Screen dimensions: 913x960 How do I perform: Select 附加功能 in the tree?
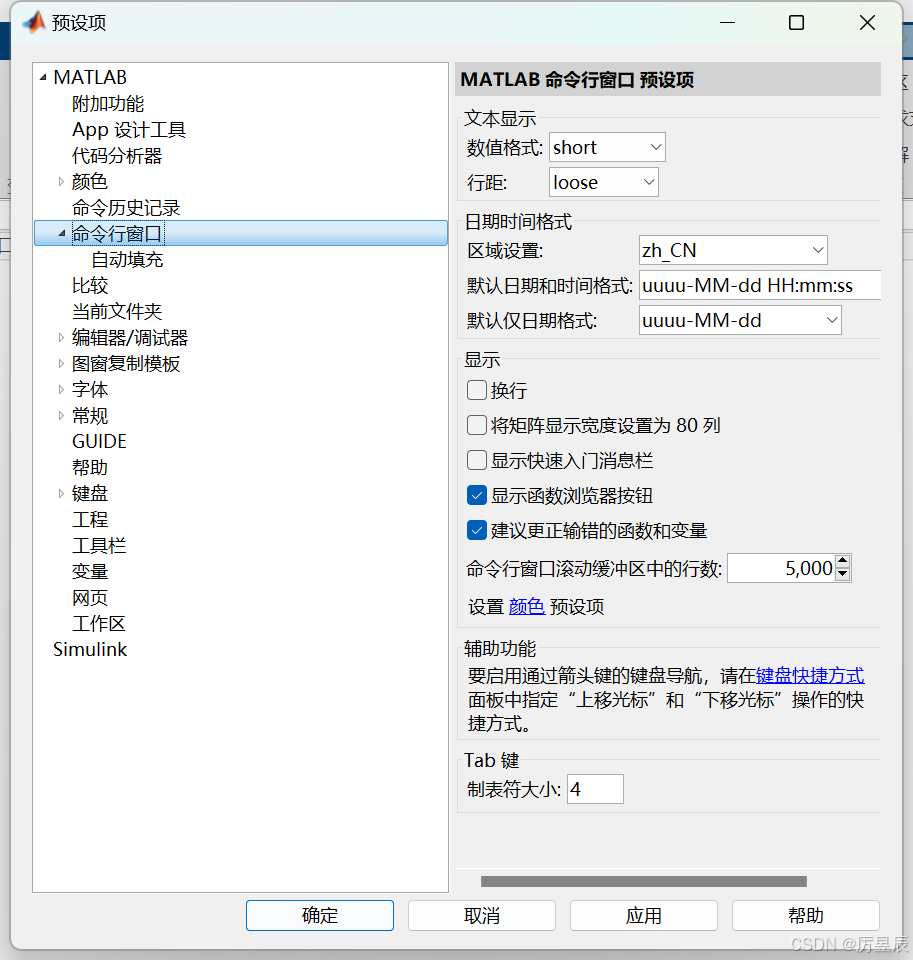[108, 103]
